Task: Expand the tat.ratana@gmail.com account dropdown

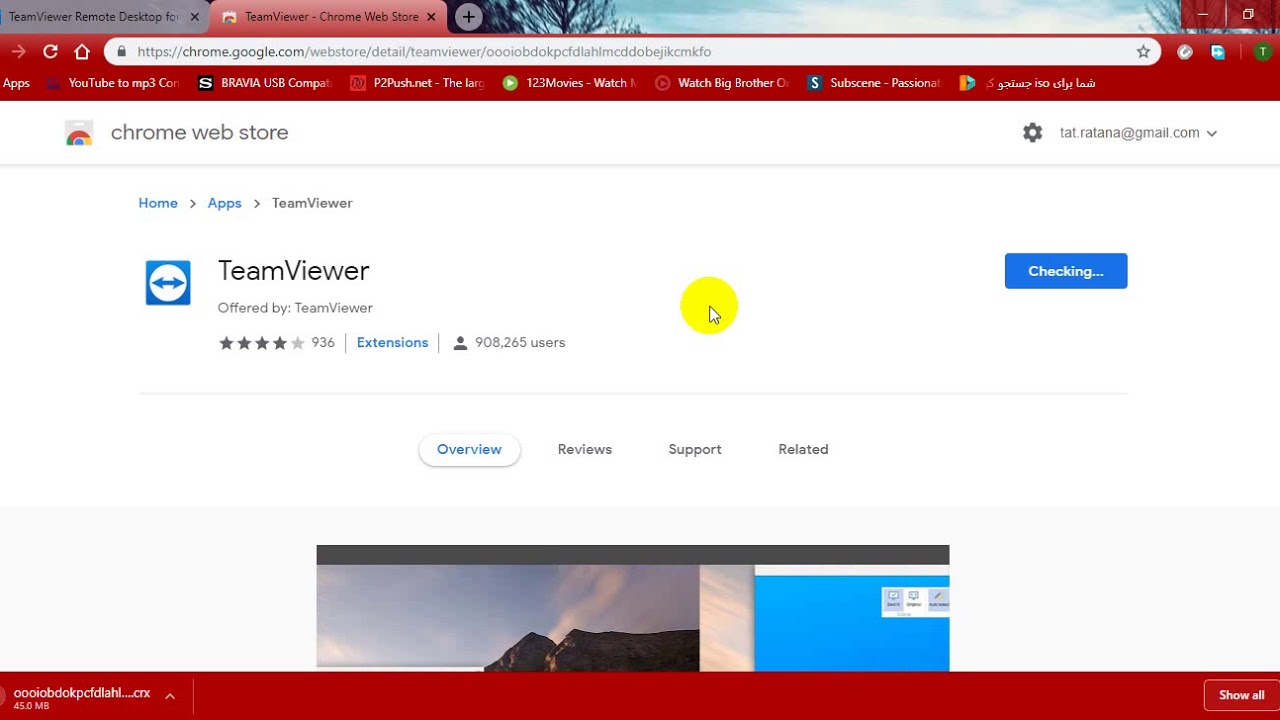Action: click(1138, 133)
